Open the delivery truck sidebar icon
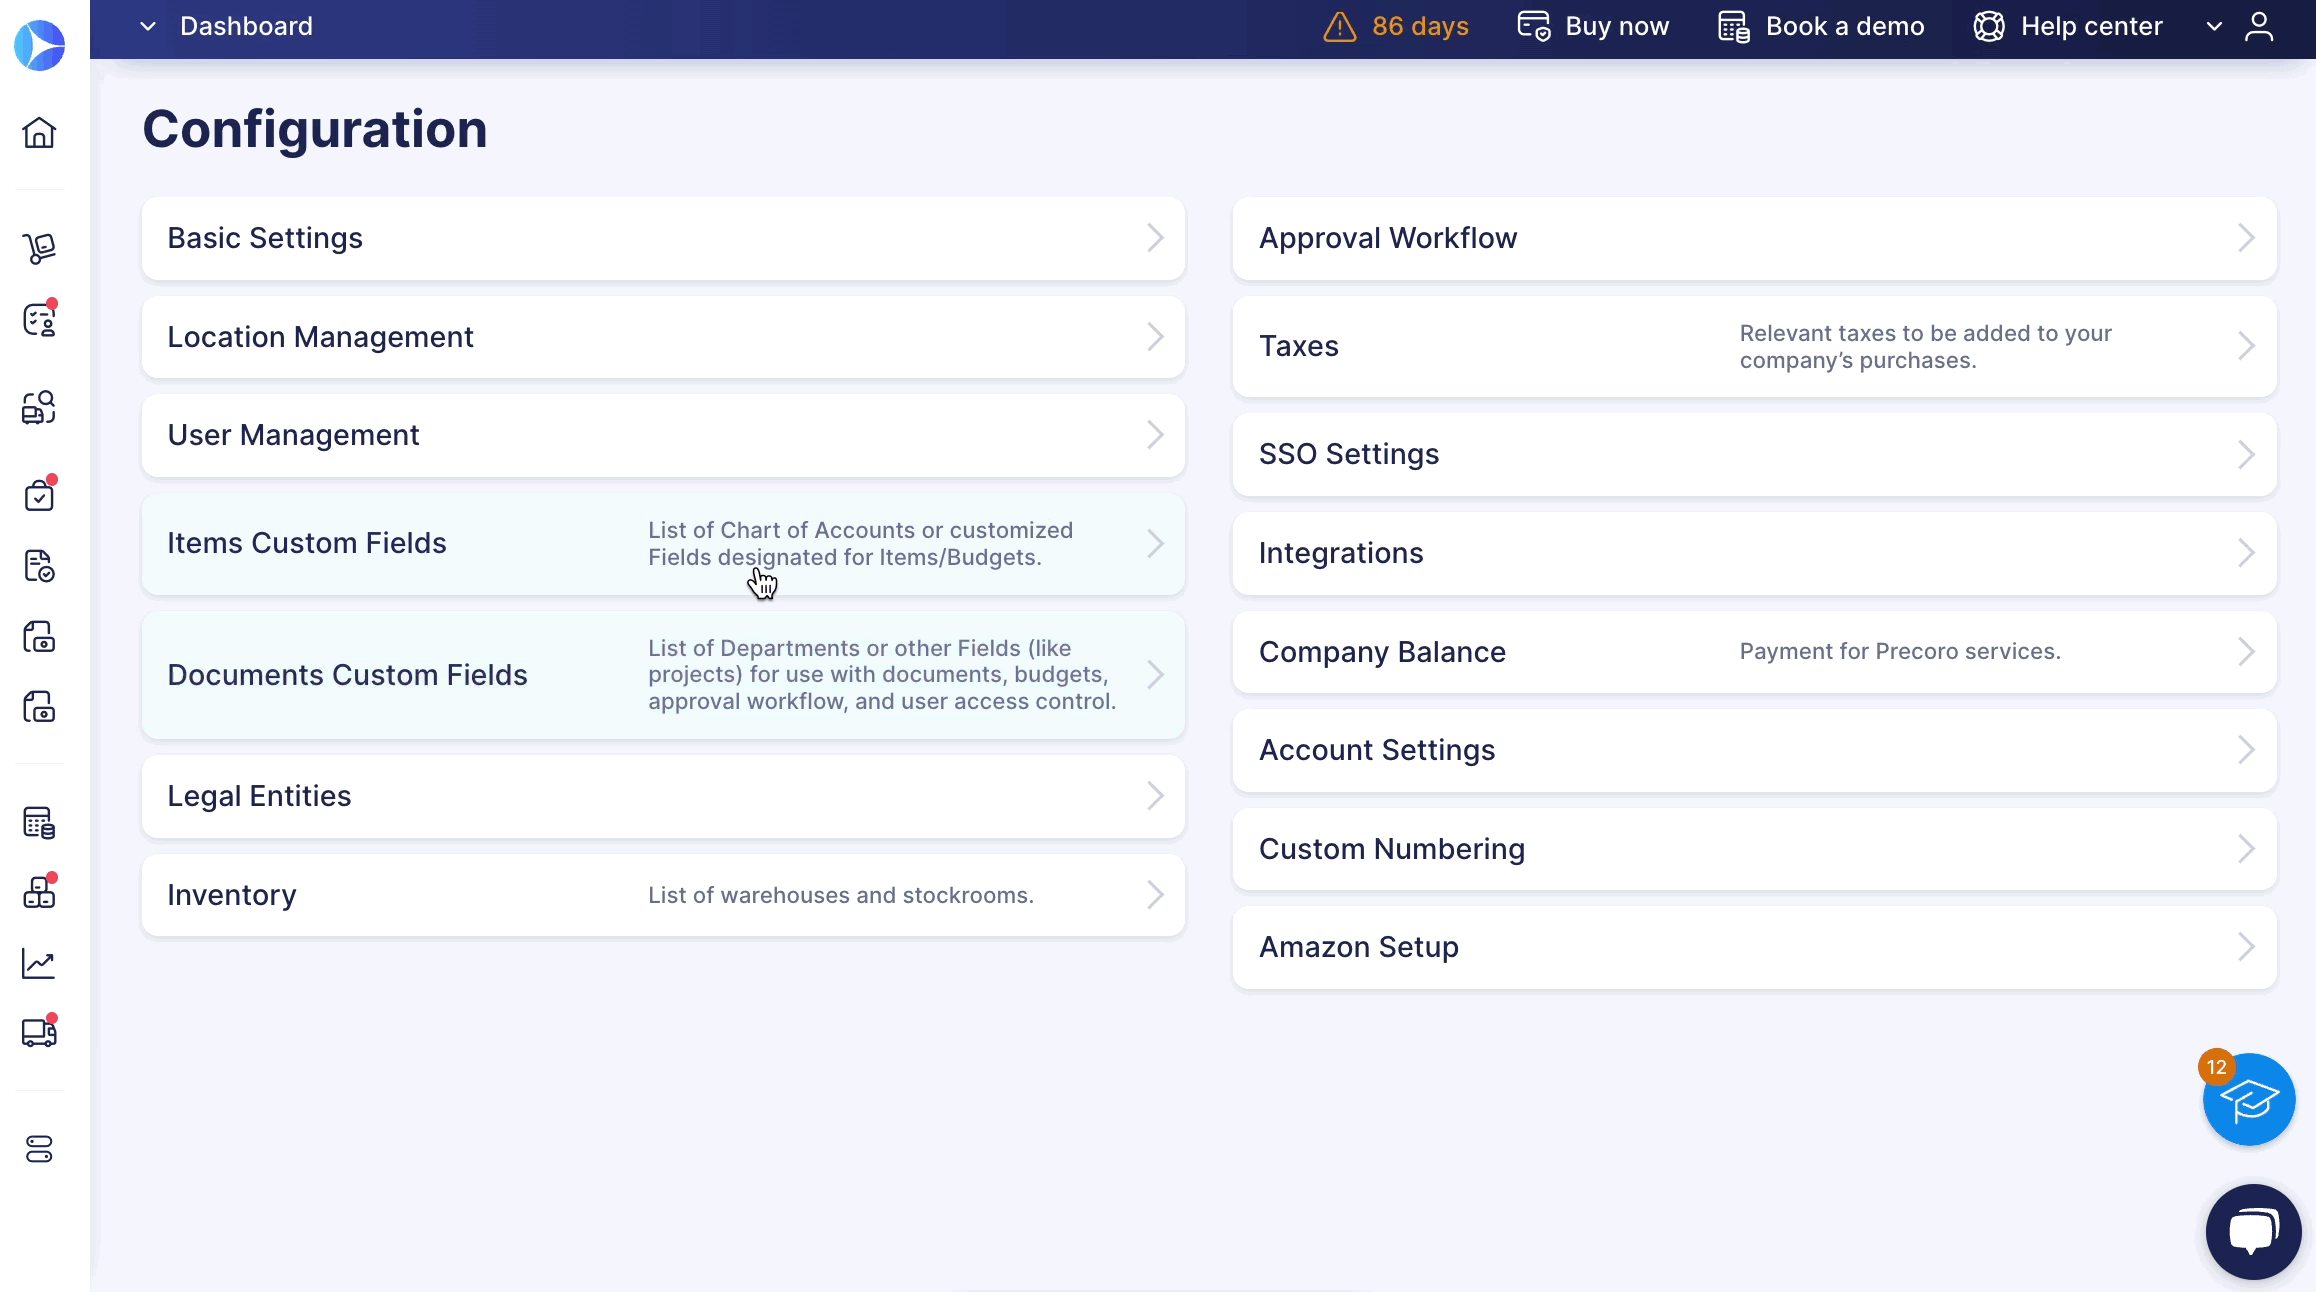The width and height of the screenshot is (2316, 1292). pyautogui.click(x=39, y=1033)
